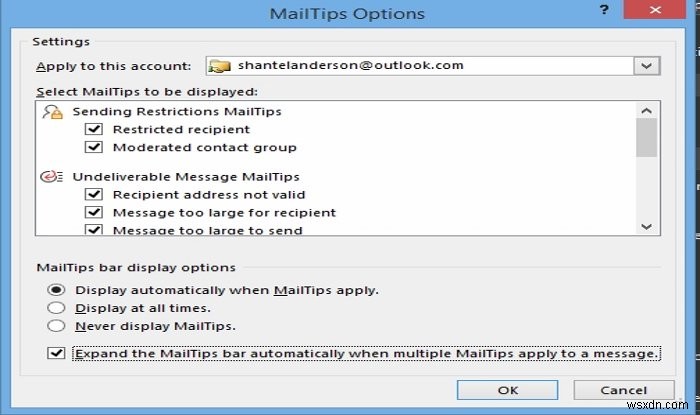
Task: Select Display automatically when MailTips apply
Action: tap(56, 290)
